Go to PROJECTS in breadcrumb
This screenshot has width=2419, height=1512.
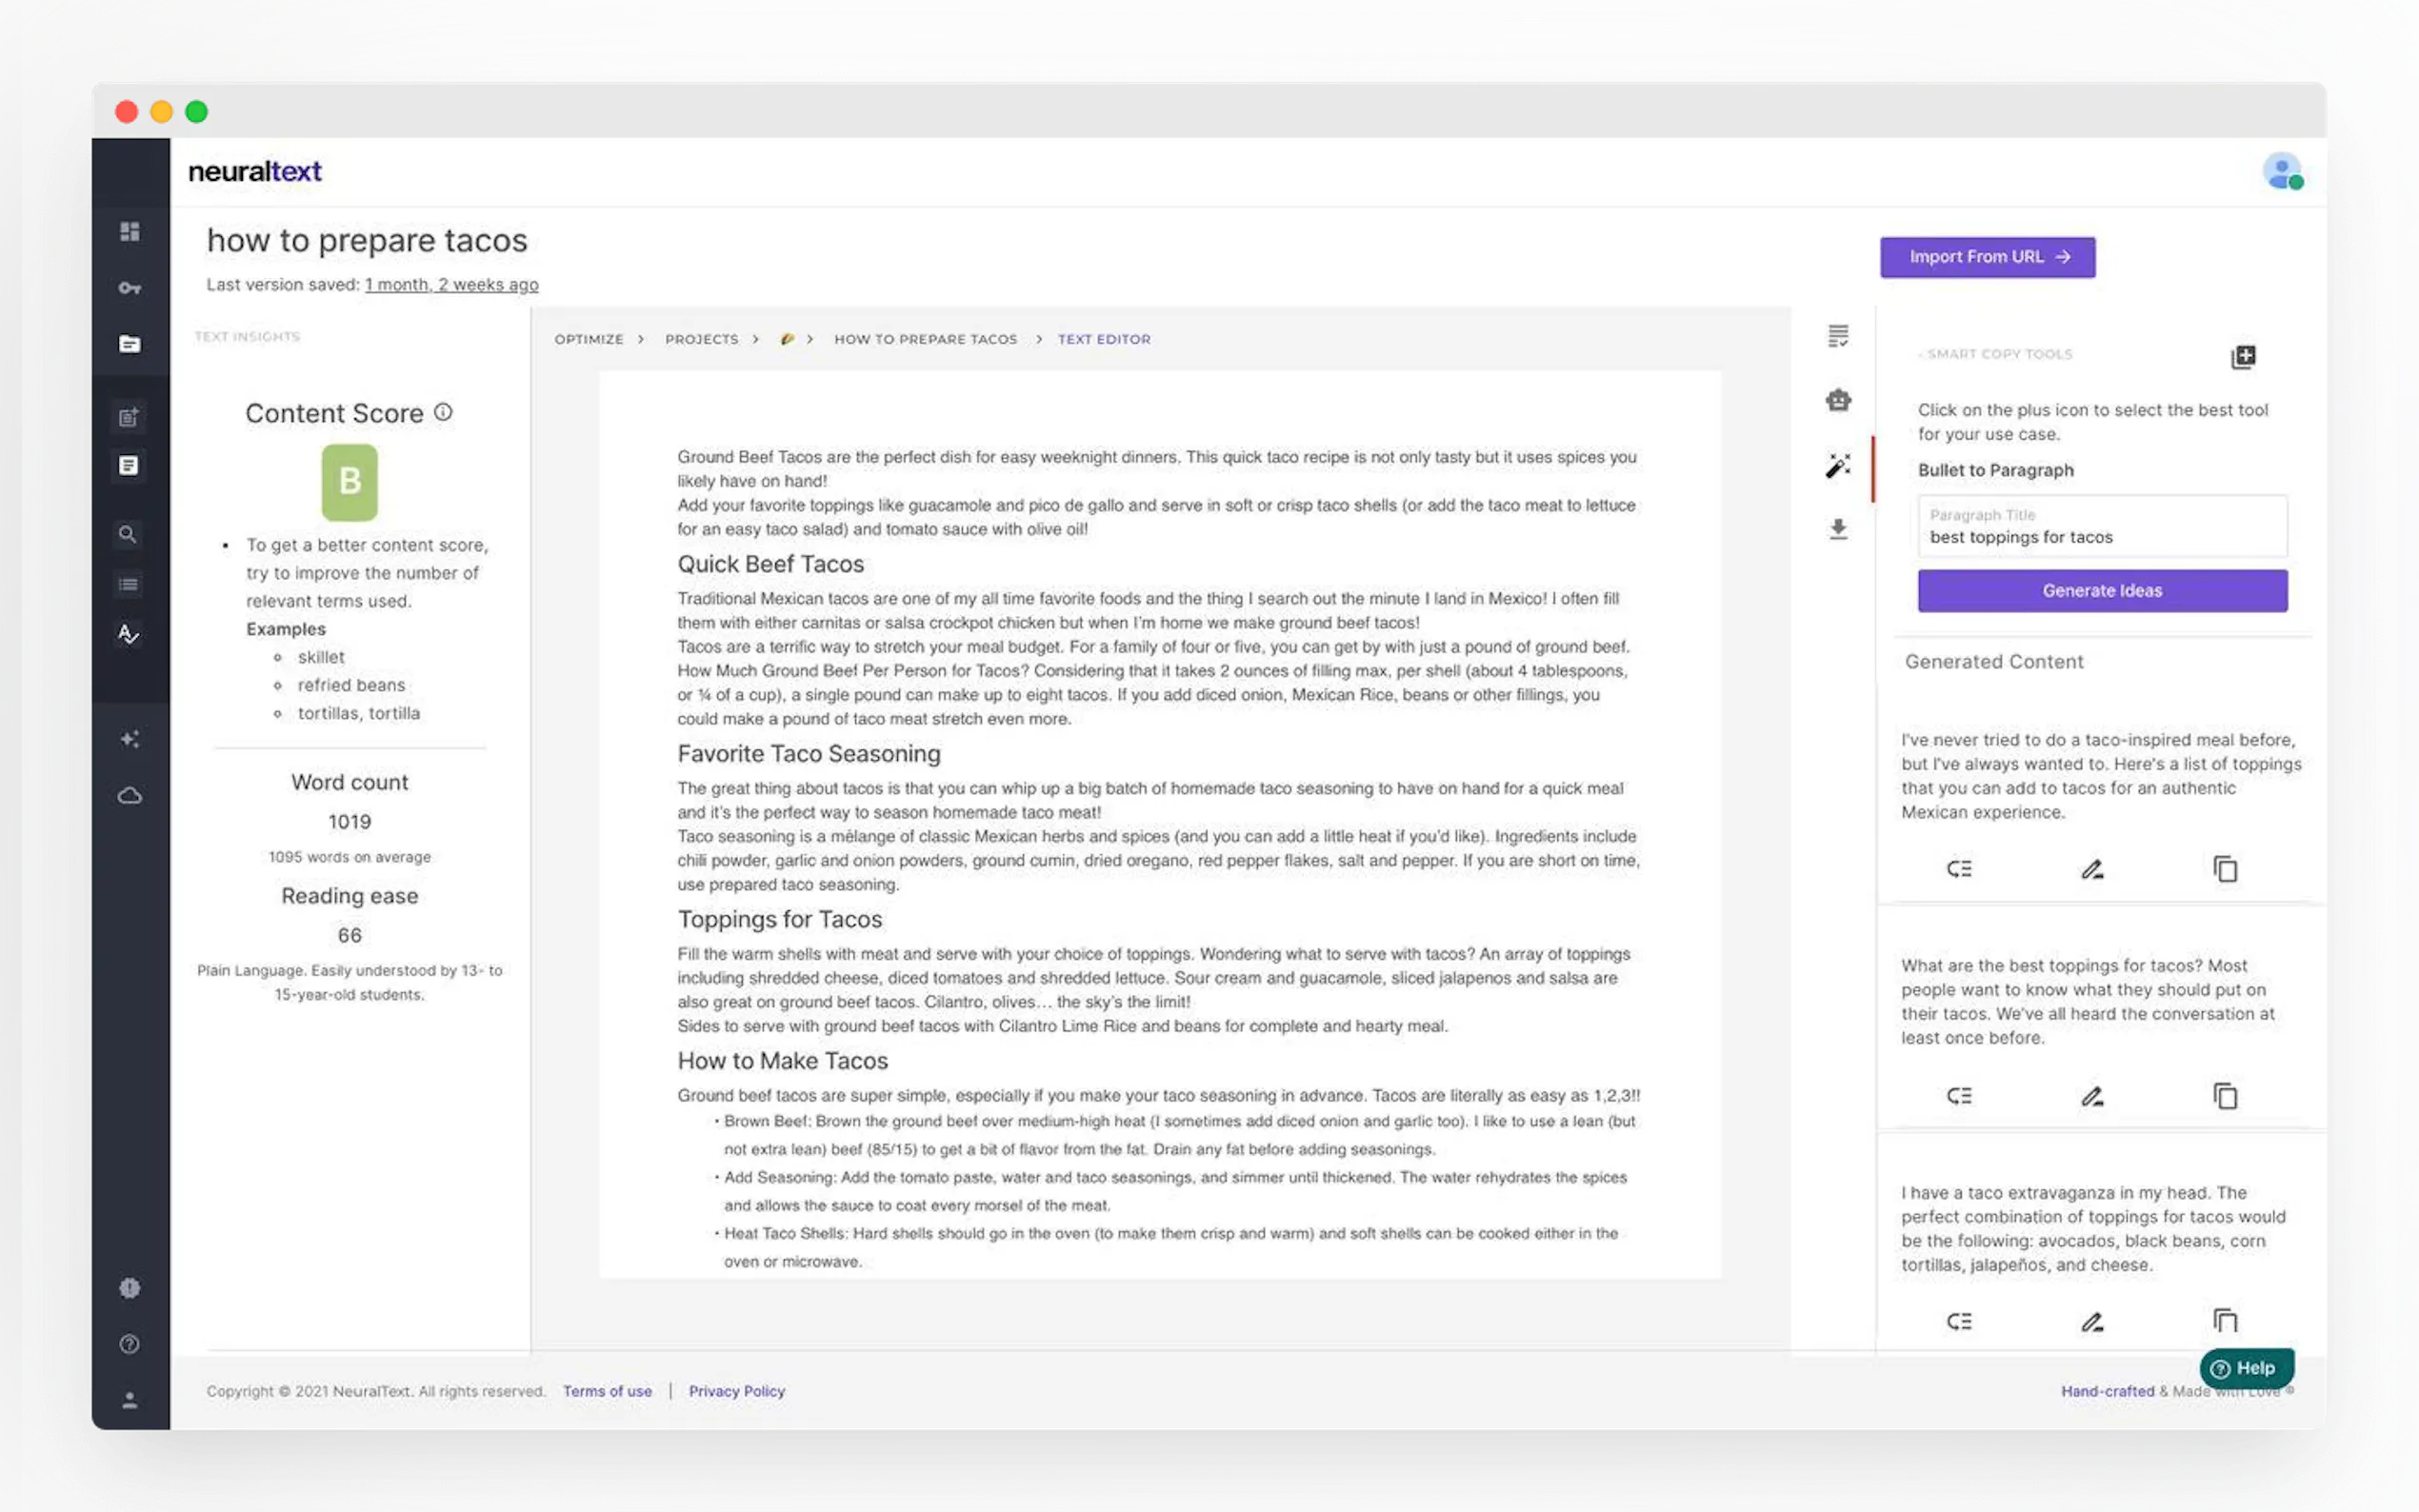coord(701,339)
